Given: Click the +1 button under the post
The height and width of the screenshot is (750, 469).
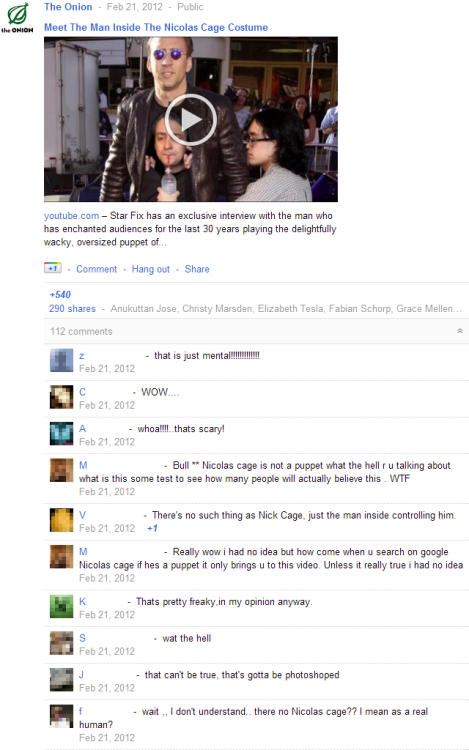Looking at the screenshot, I should click(x=53, y=268).
